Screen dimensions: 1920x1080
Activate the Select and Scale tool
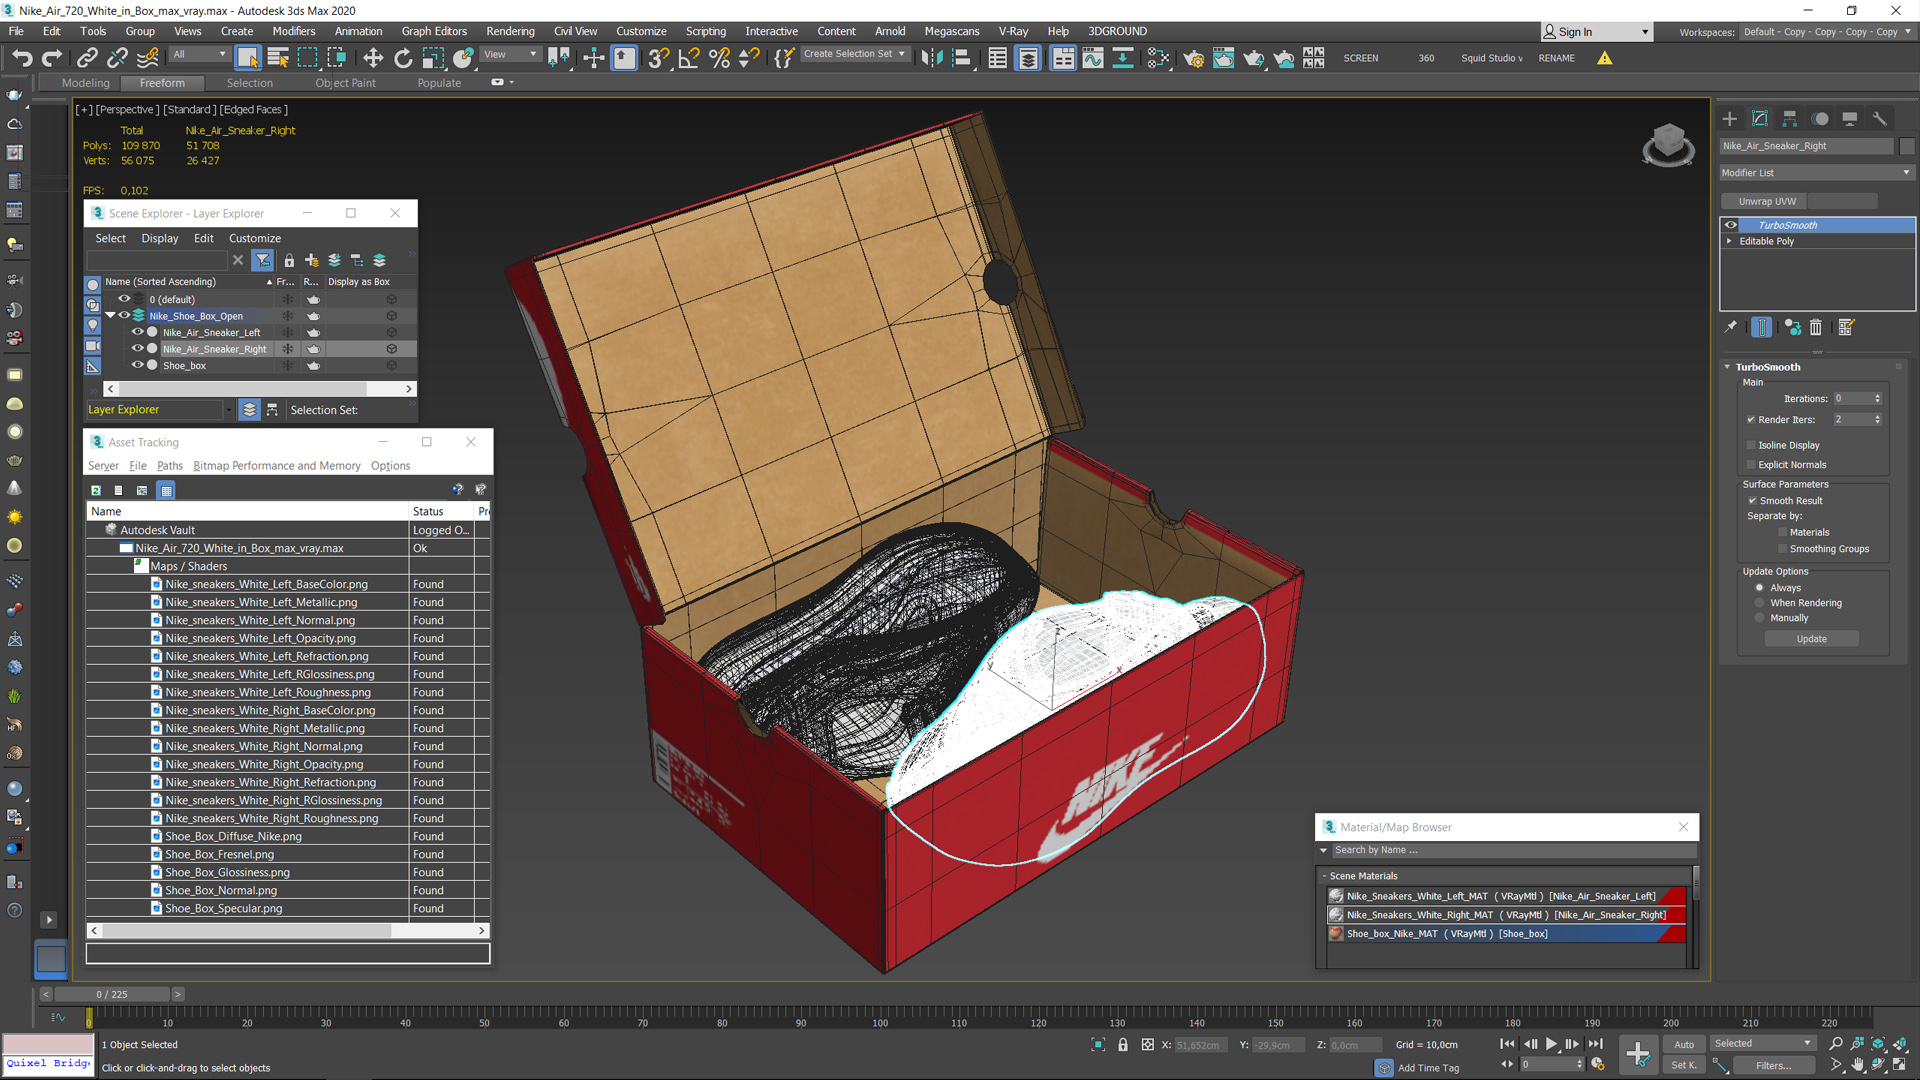[x=433, y=58]
